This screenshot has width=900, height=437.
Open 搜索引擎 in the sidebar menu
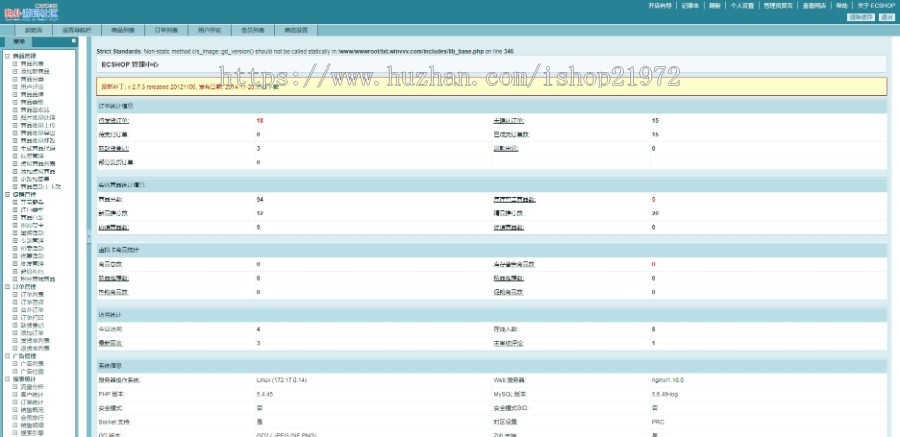click(32, 432)
